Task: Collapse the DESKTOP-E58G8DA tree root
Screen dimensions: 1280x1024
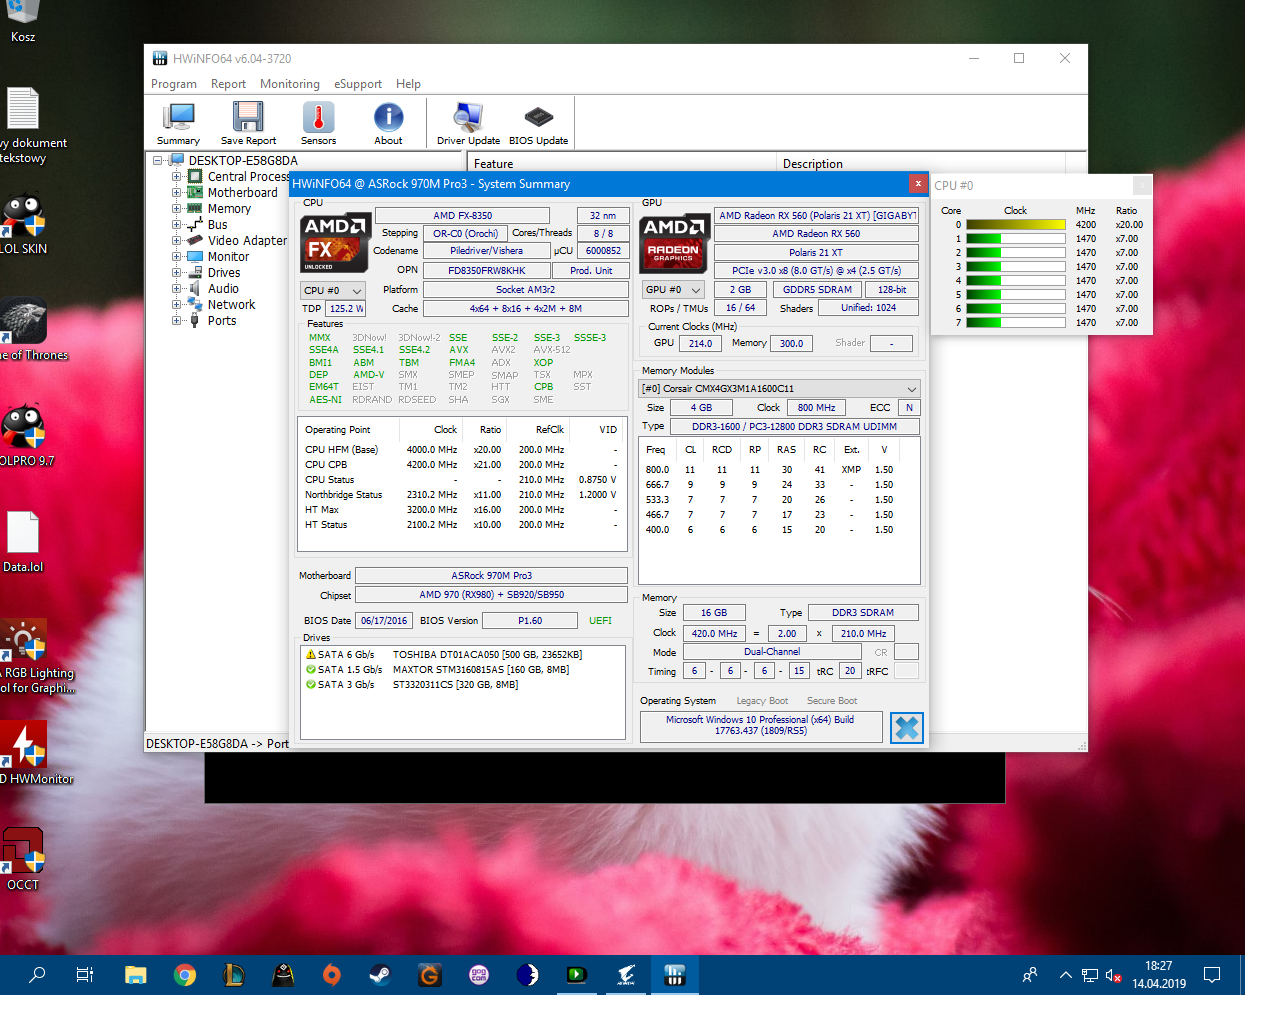Action: [x=157, y=160]
